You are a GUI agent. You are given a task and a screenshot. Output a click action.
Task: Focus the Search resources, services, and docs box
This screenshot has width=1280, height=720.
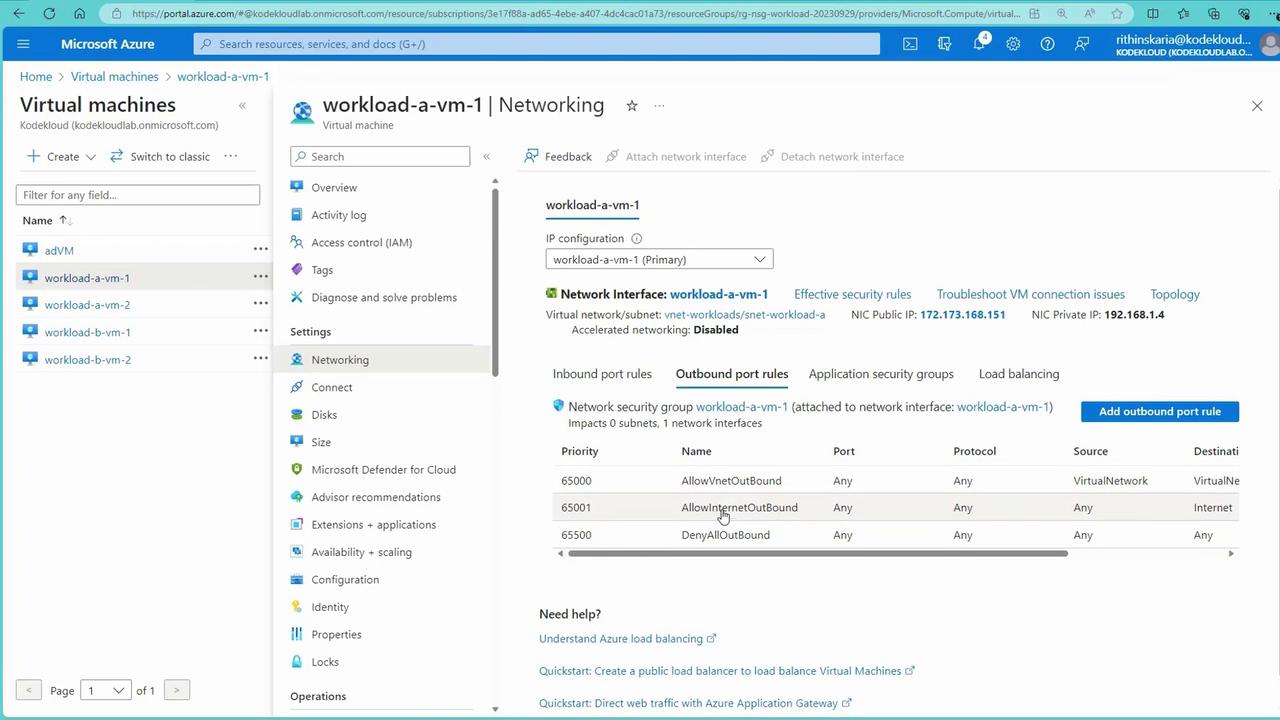click(537, 44)
